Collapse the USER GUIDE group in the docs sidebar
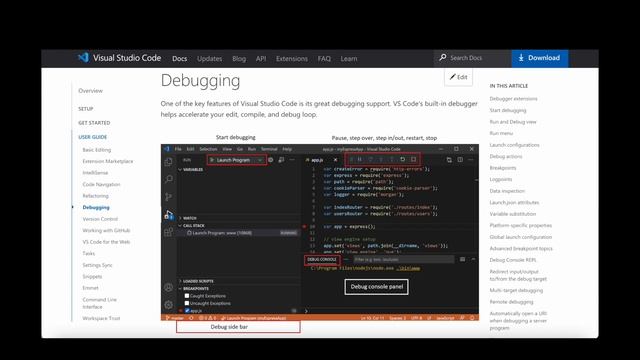 pos(93,137)
